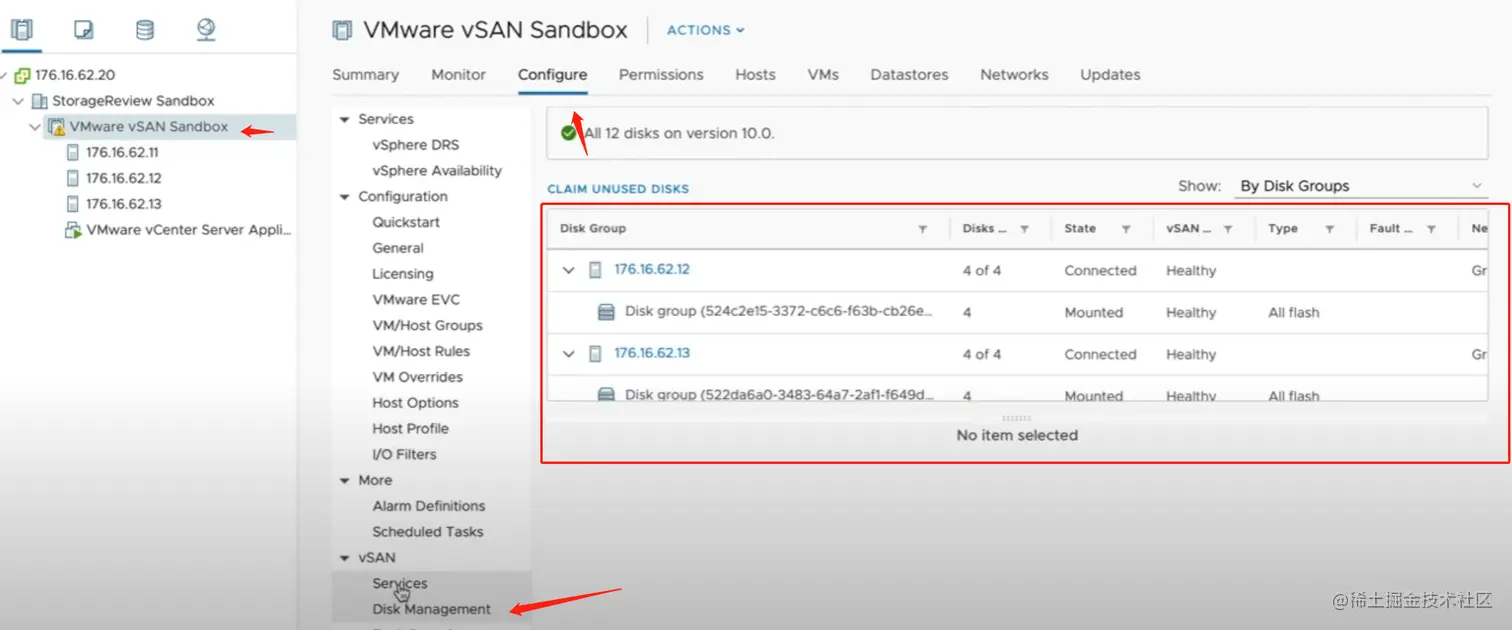The width and height of the screenshot is (1512, 630).
Task: Open host link 176.16.62.12 in table
Action: (x=652, y=270)
